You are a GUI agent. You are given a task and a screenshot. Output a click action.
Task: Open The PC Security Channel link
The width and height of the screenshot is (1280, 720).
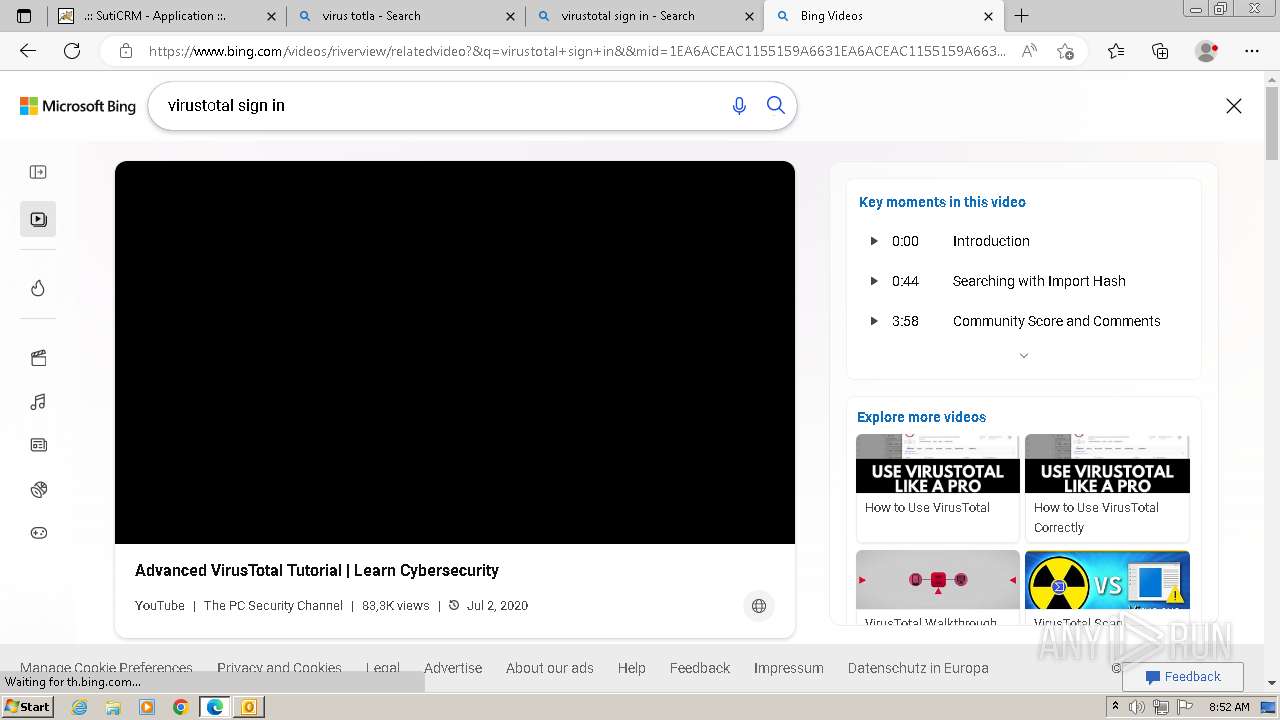pos(273,606)
